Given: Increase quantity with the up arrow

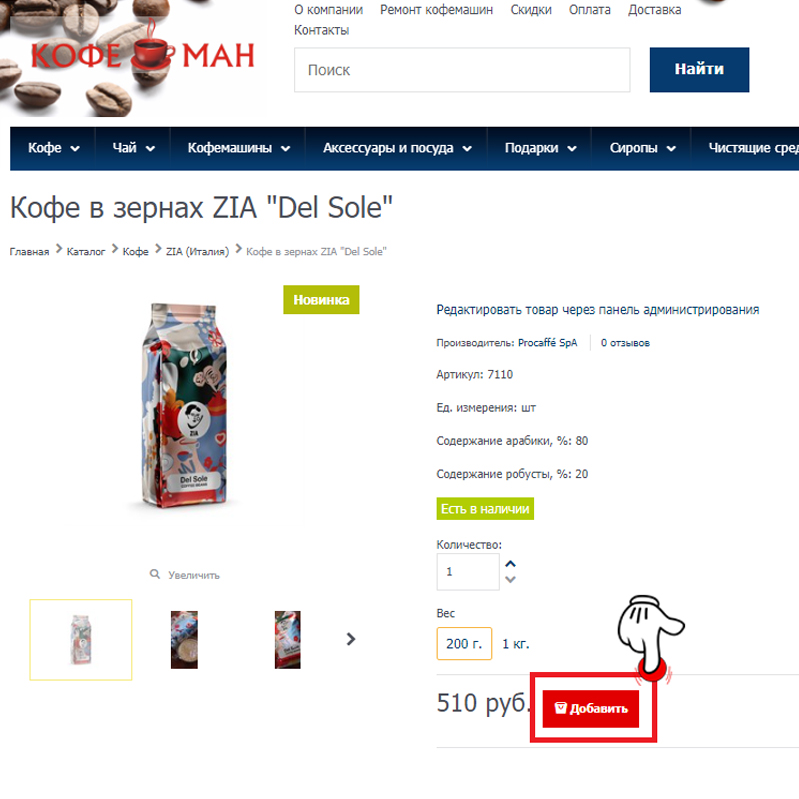Looking at the screenshot, I should (510, 564).
